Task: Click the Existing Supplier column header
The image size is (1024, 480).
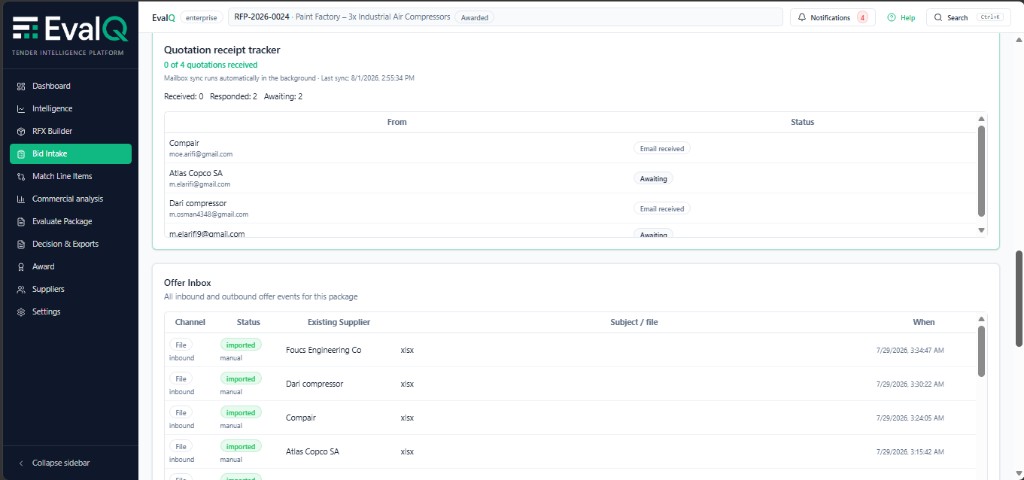Action: click(x=339, y=322)
